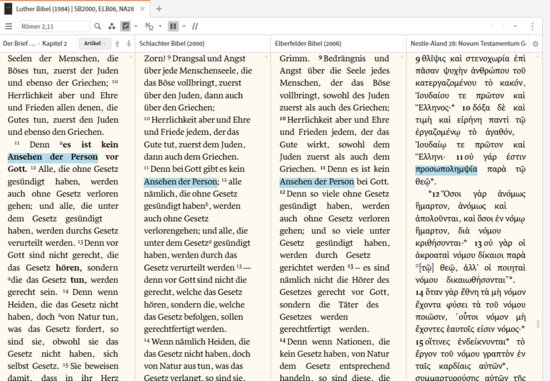This screenshot has width=550, height=381.
Task: Click the Greek word 'στενοχωρία'
Action: coord(489,59)
